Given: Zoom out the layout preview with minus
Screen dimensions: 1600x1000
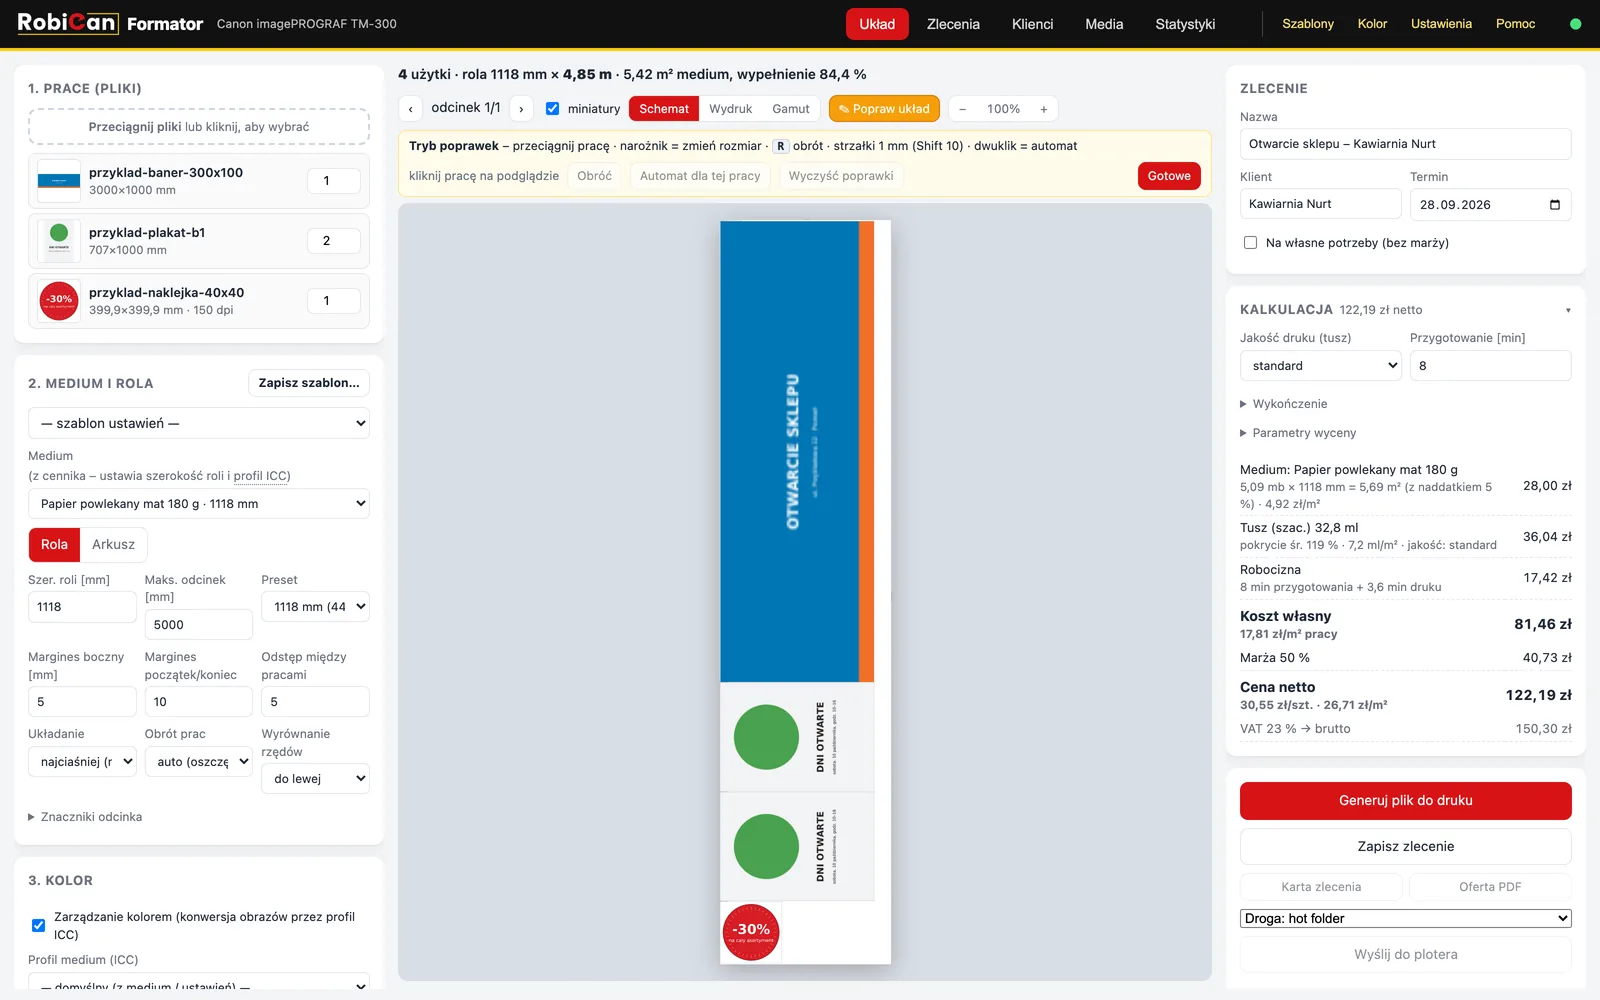Looking at the screenshot, I should click(x=963, y=109).
